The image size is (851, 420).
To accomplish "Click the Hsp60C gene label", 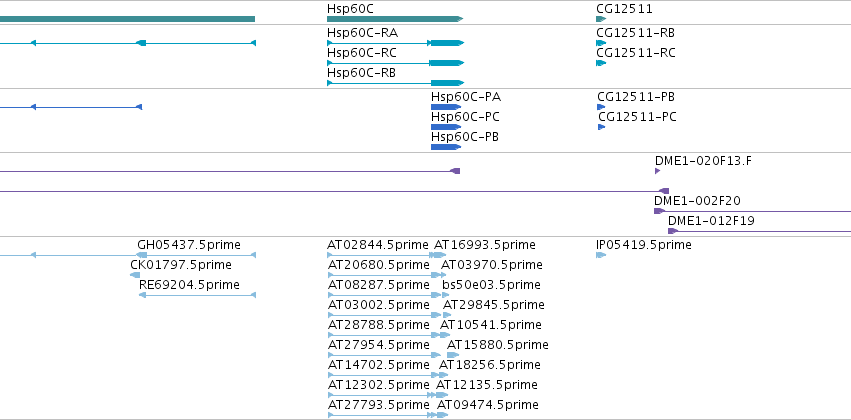I will (x=350, y=9).
